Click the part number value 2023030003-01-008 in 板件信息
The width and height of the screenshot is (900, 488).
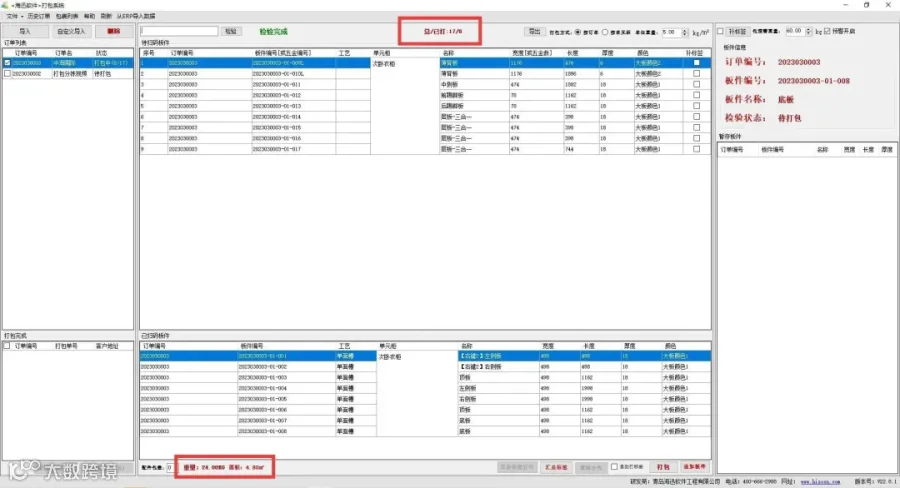(x=813, y=81)
